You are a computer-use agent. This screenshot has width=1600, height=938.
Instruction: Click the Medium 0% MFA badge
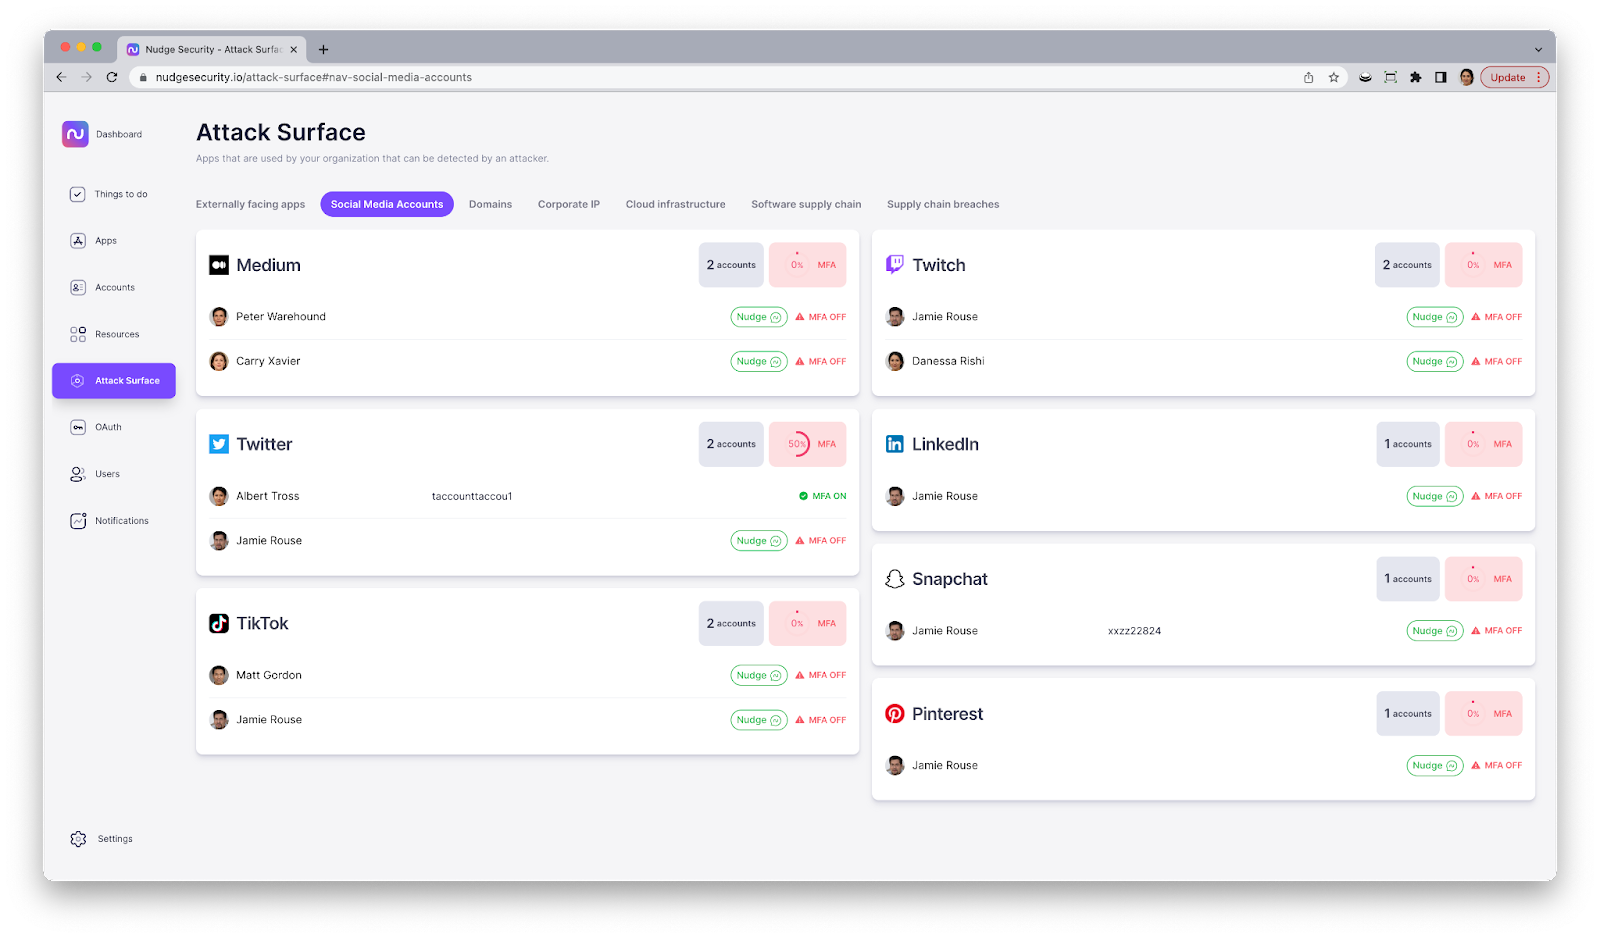808,265
